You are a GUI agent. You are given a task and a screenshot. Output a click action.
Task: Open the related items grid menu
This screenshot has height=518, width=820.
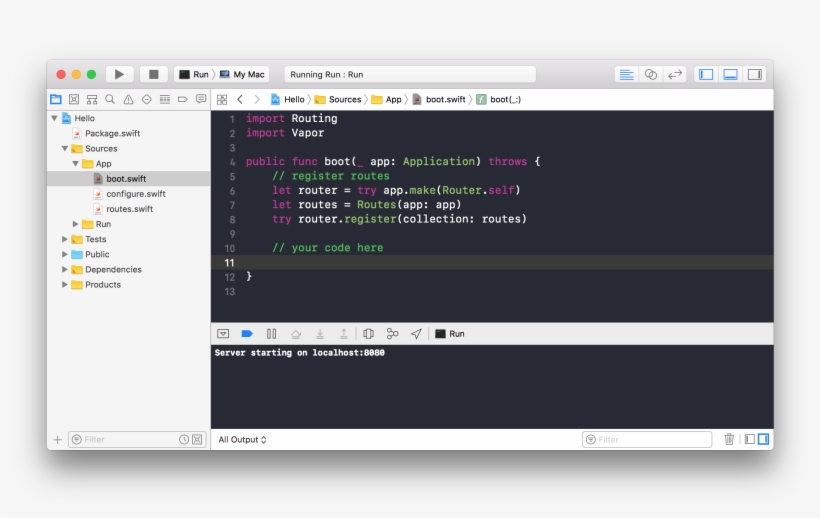coord(222,99)
